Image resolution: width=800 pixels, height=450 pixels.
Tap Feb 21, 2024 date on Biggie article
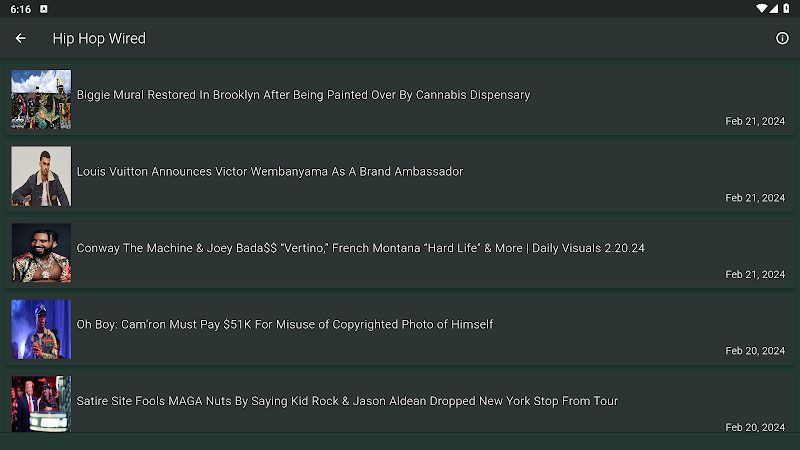point(755,121)
